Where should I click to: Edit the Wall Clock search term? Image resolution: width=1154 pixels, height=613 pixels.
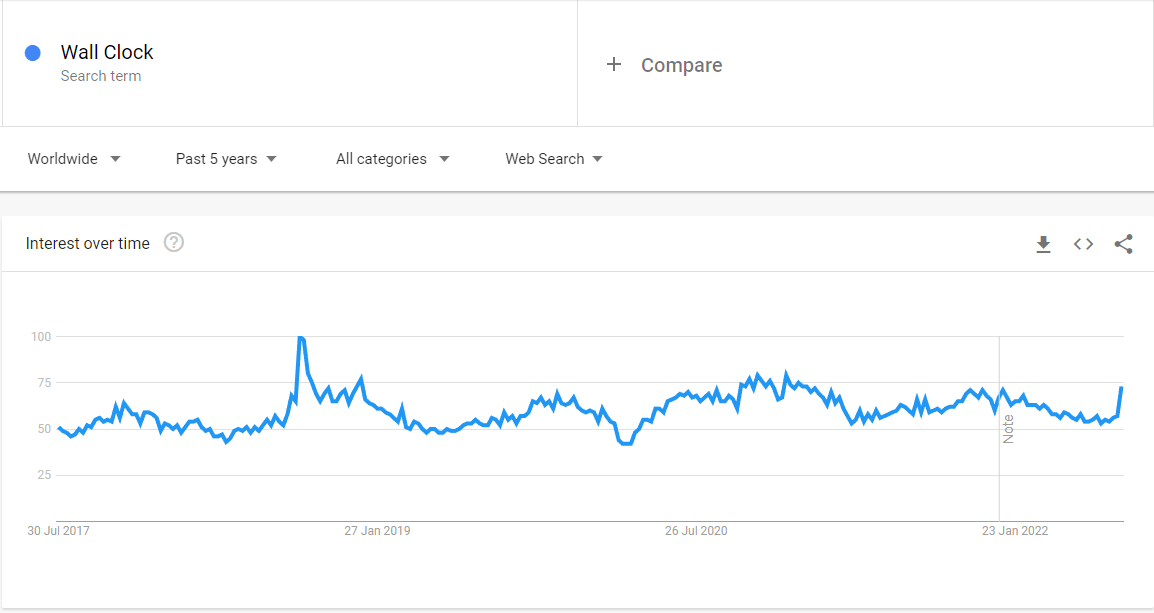click(107, 52)
